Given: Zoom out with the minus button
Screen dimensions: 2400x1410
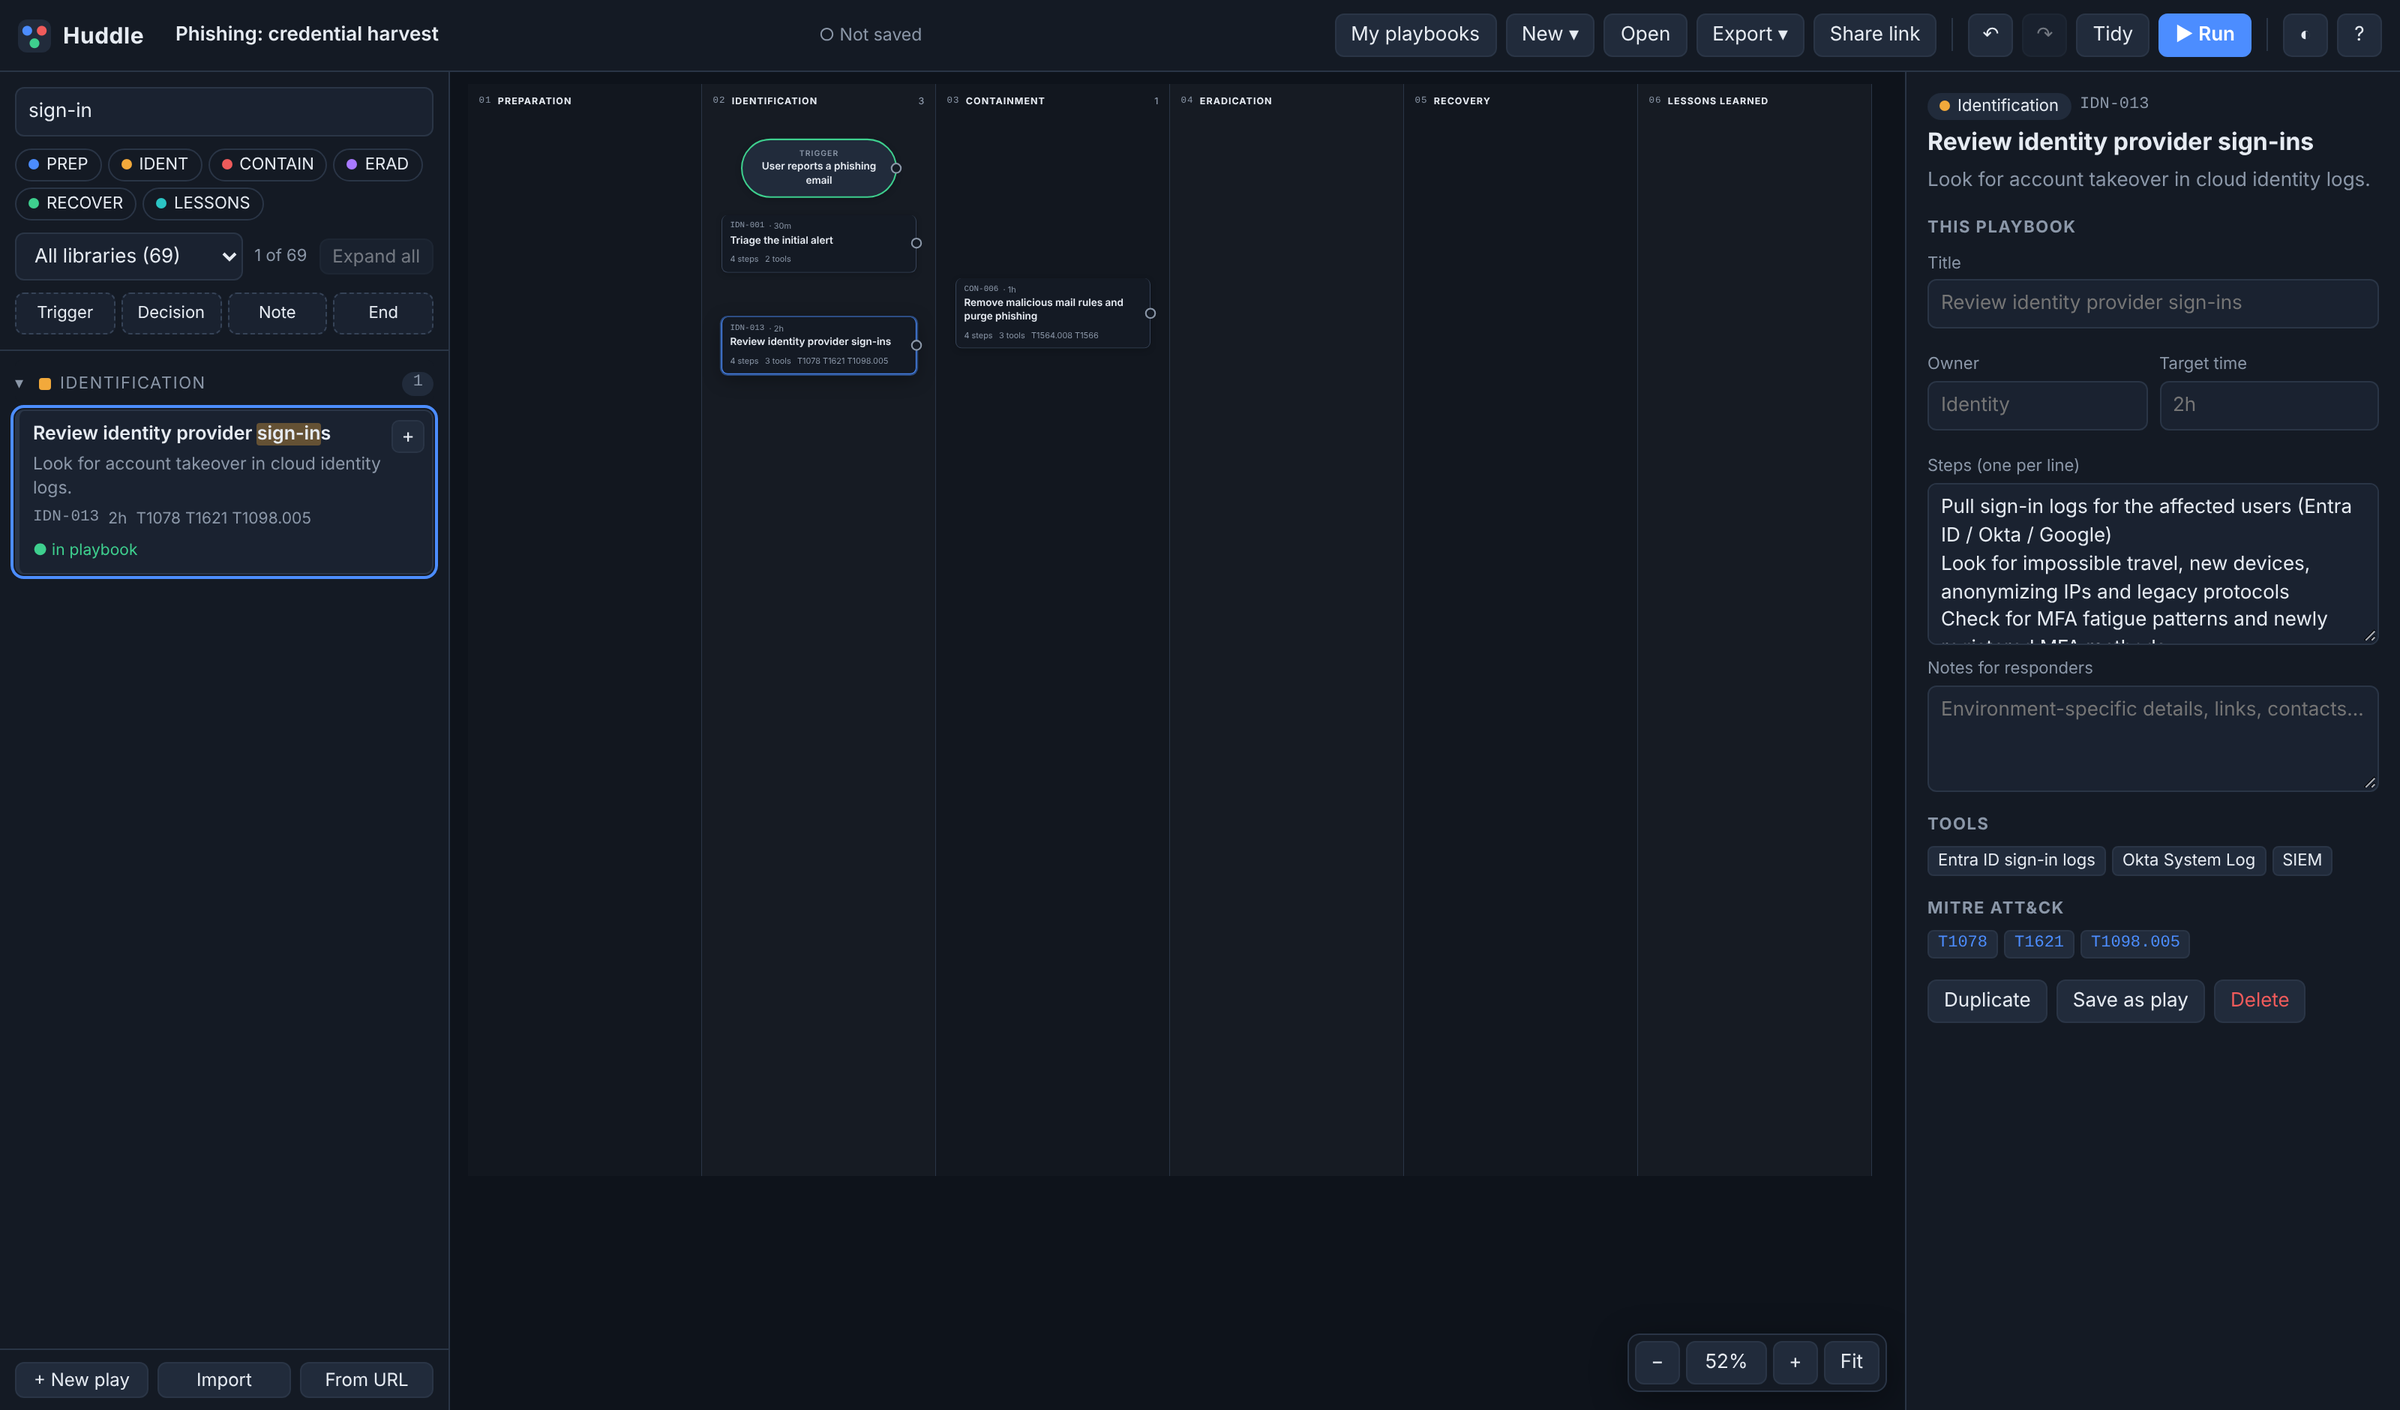Looking at the screenshot, I should click(1657, 1362).
